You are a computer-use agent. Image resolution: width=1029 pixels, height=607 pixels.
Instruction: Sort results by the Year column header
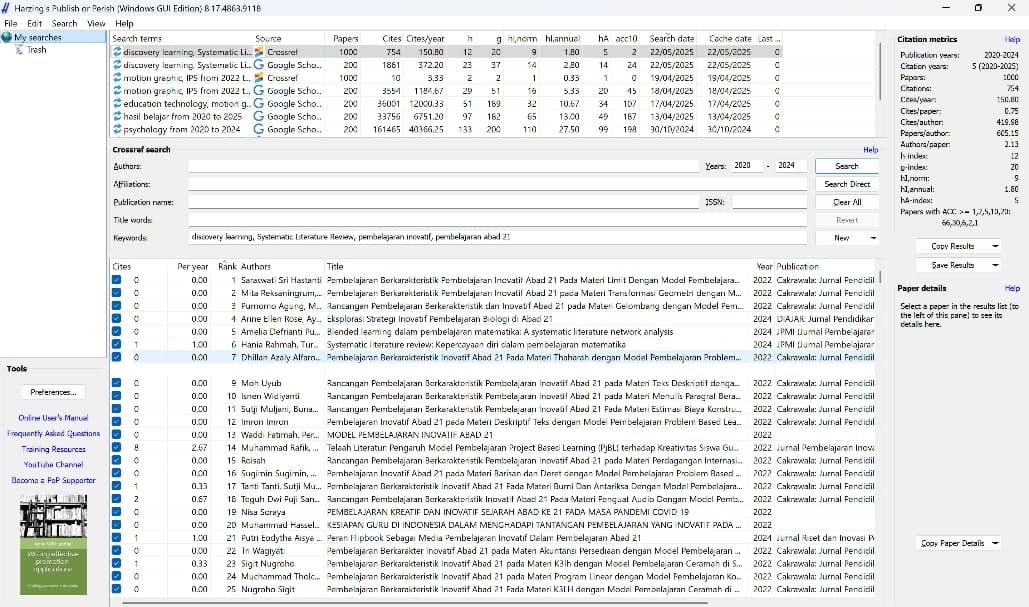tap(764, 266)
